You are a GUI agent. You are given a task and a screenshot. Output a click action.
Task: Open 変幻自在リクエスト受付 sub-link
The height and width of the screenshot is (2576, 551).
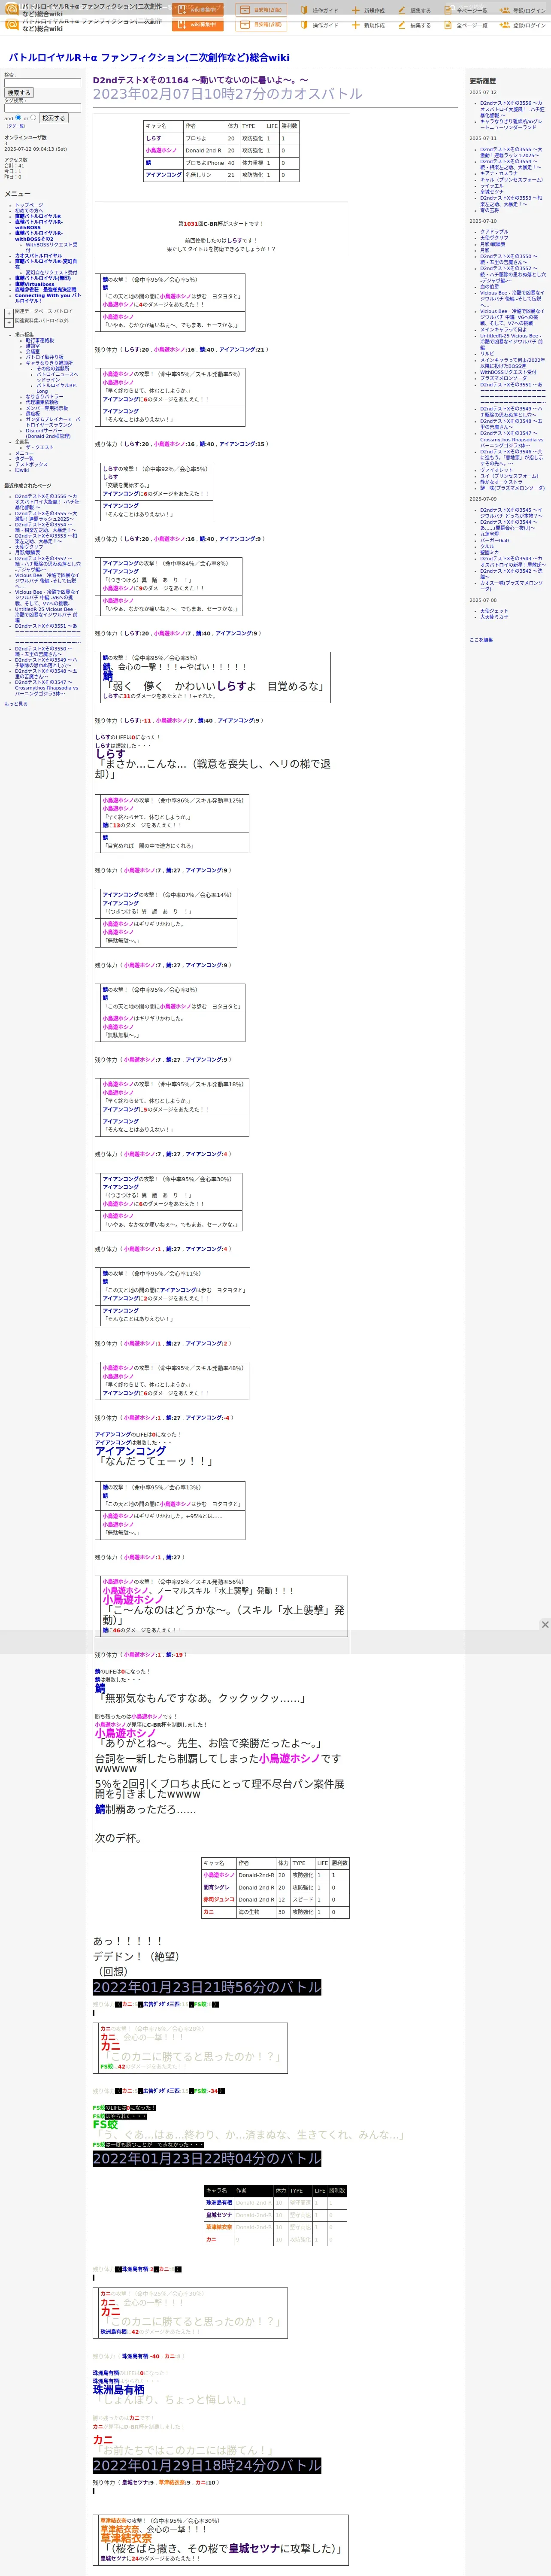tap(51, 272)
